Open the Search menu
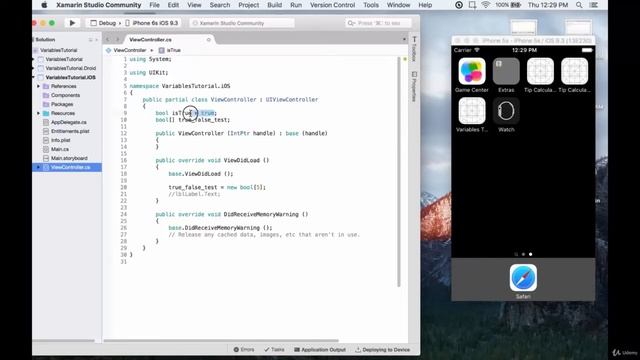Screen dimensions: 640x360 220,5
